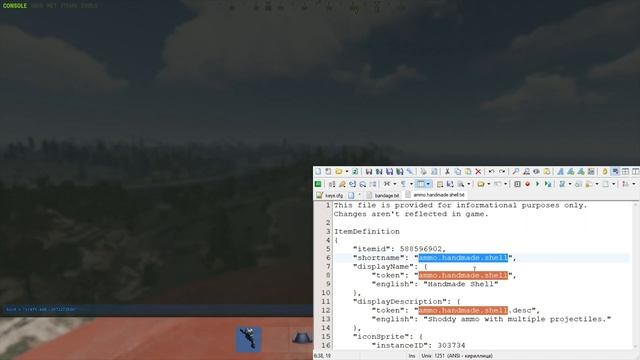Image resolution: width=640 pixels, height=360 pixels.
Task: Toggle the highlighted column selection icon
Action: tap(420, 184)
